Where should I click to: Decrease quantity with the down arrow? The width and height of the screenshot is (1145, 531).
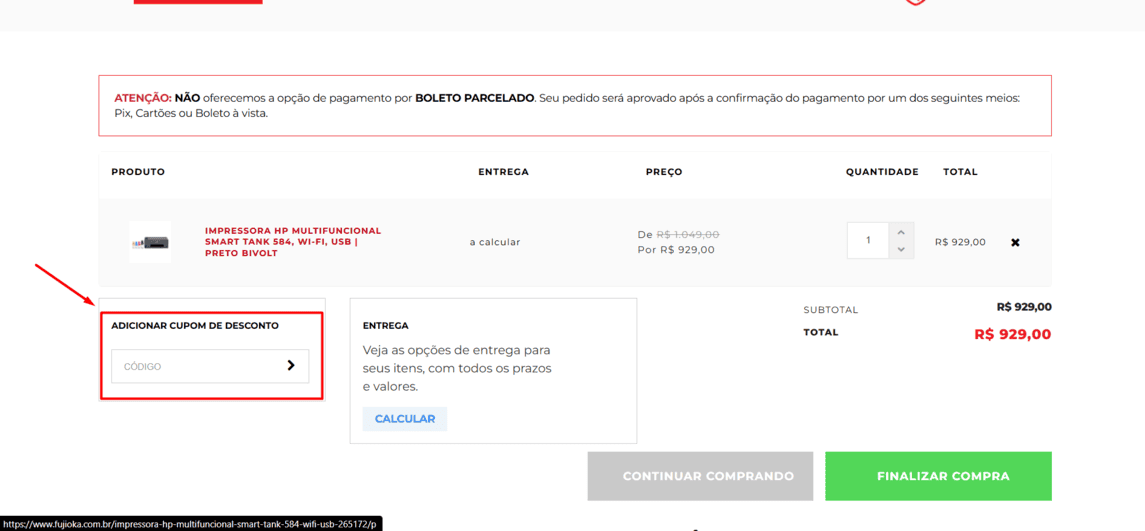click(x=901, y=250)
